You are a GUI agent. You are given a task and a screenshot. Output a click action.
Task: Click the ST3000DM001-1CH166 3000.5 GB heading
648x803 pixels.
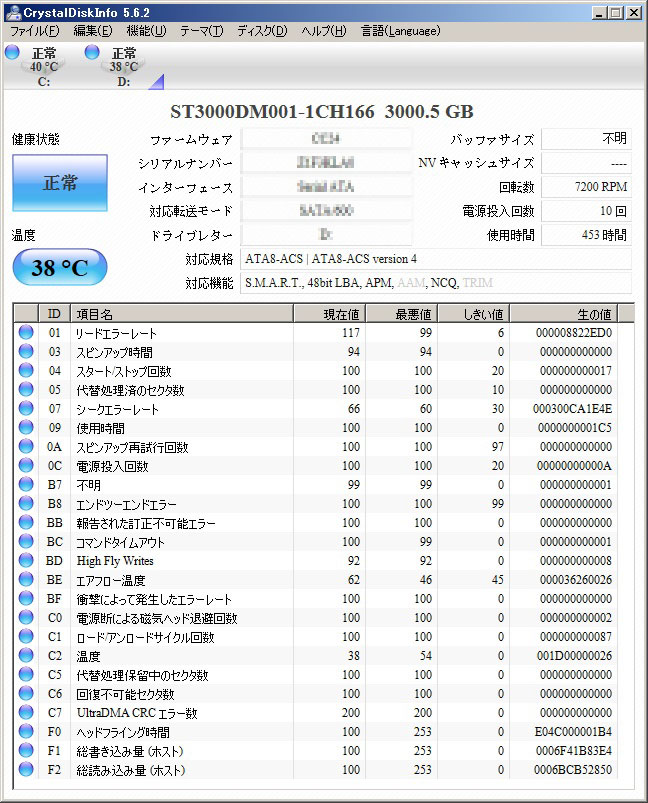322,111
